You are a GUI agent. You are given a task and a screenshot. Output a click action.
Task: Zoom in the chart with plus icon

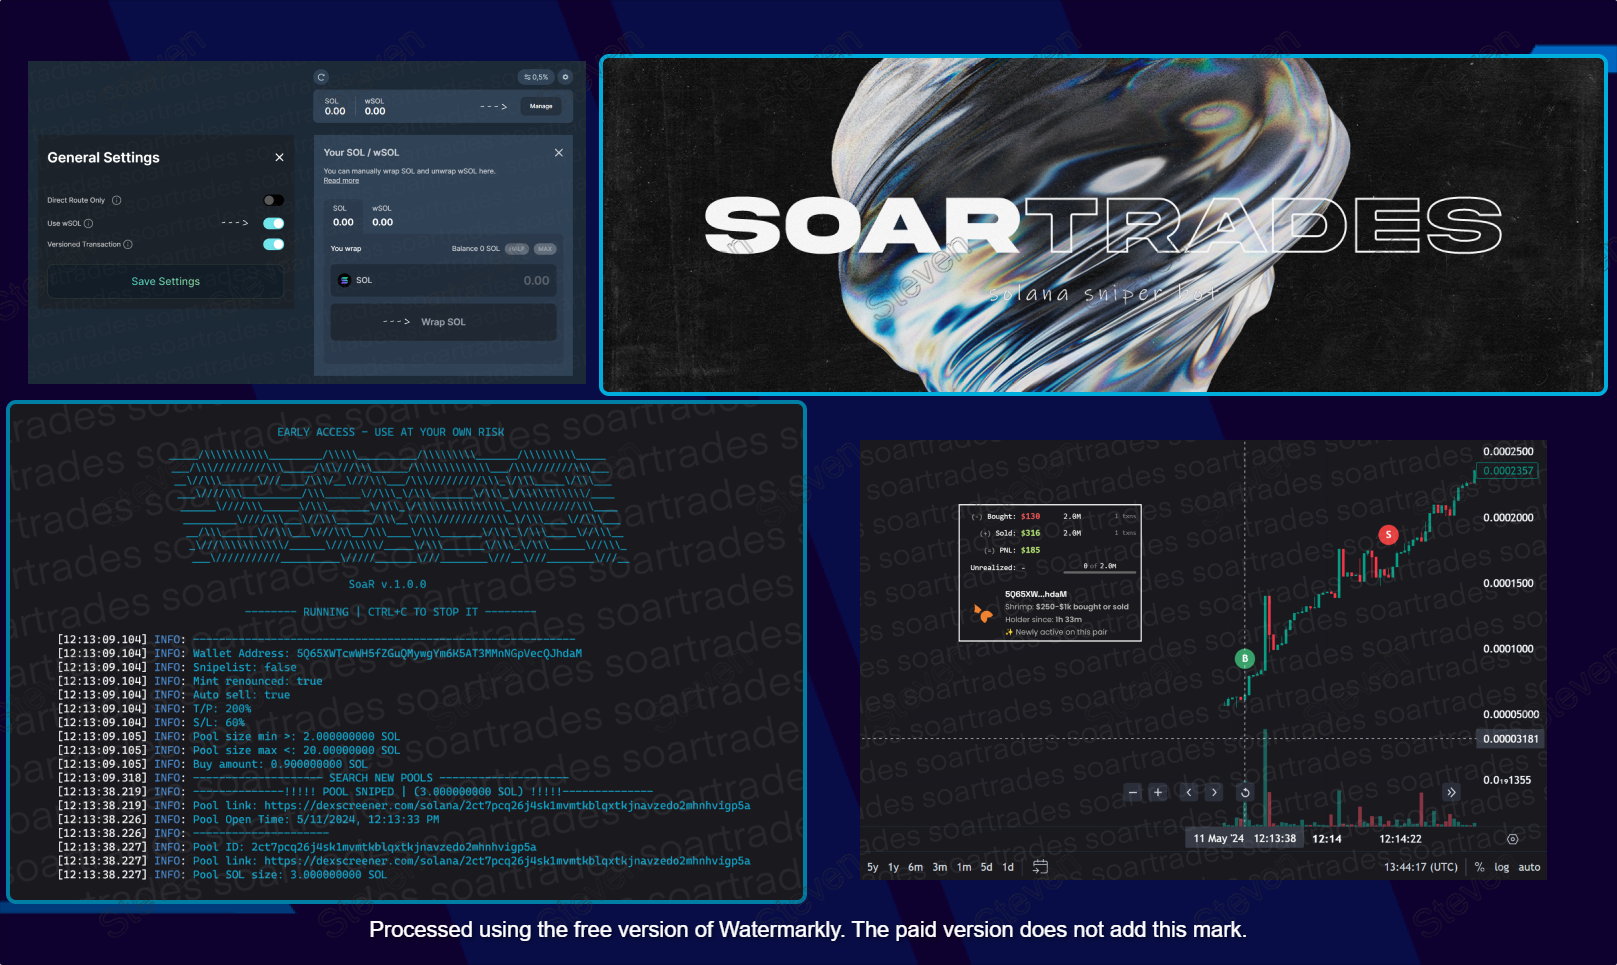(x=1158, y=792)
